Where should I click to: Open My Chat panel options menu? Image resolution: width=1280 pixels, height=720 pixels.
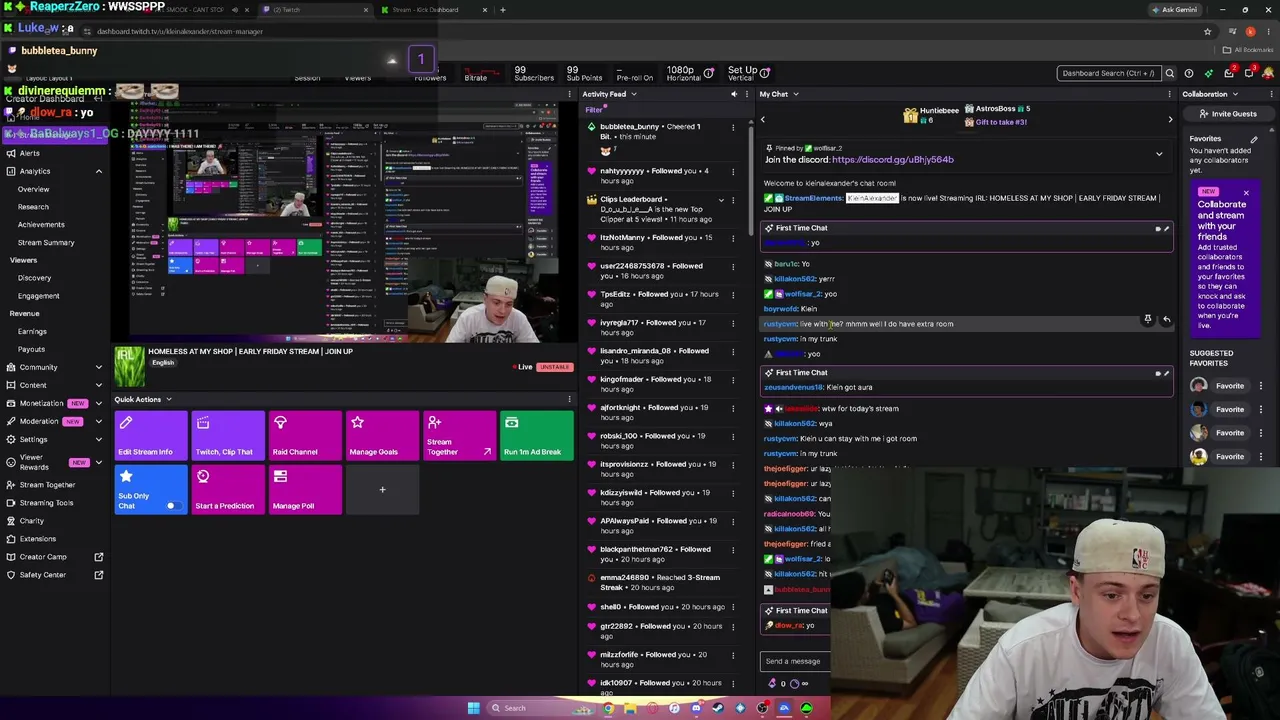pyautogui.click(x=1170, y=94)
